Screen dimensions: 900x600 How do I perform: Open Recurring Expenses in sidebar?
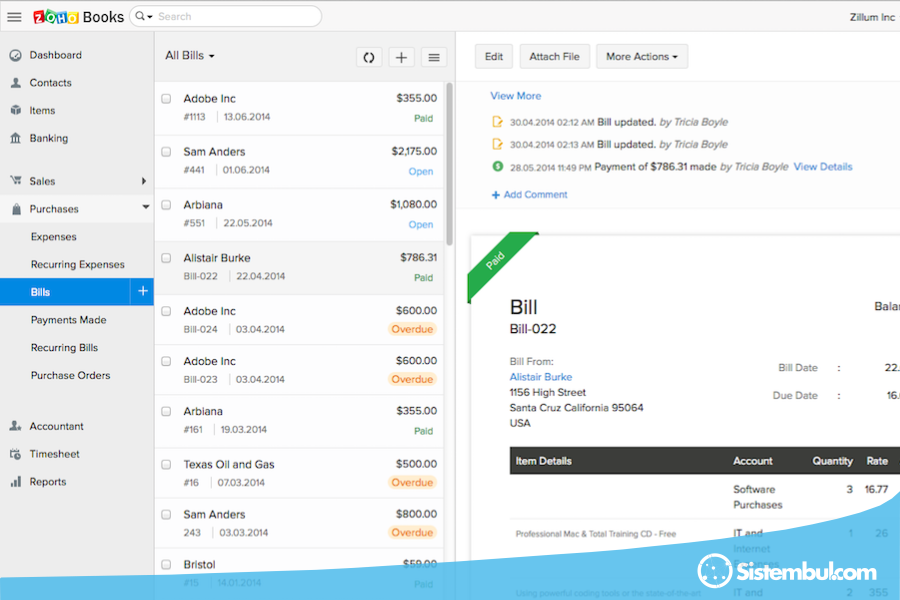(x=77, y=264)
